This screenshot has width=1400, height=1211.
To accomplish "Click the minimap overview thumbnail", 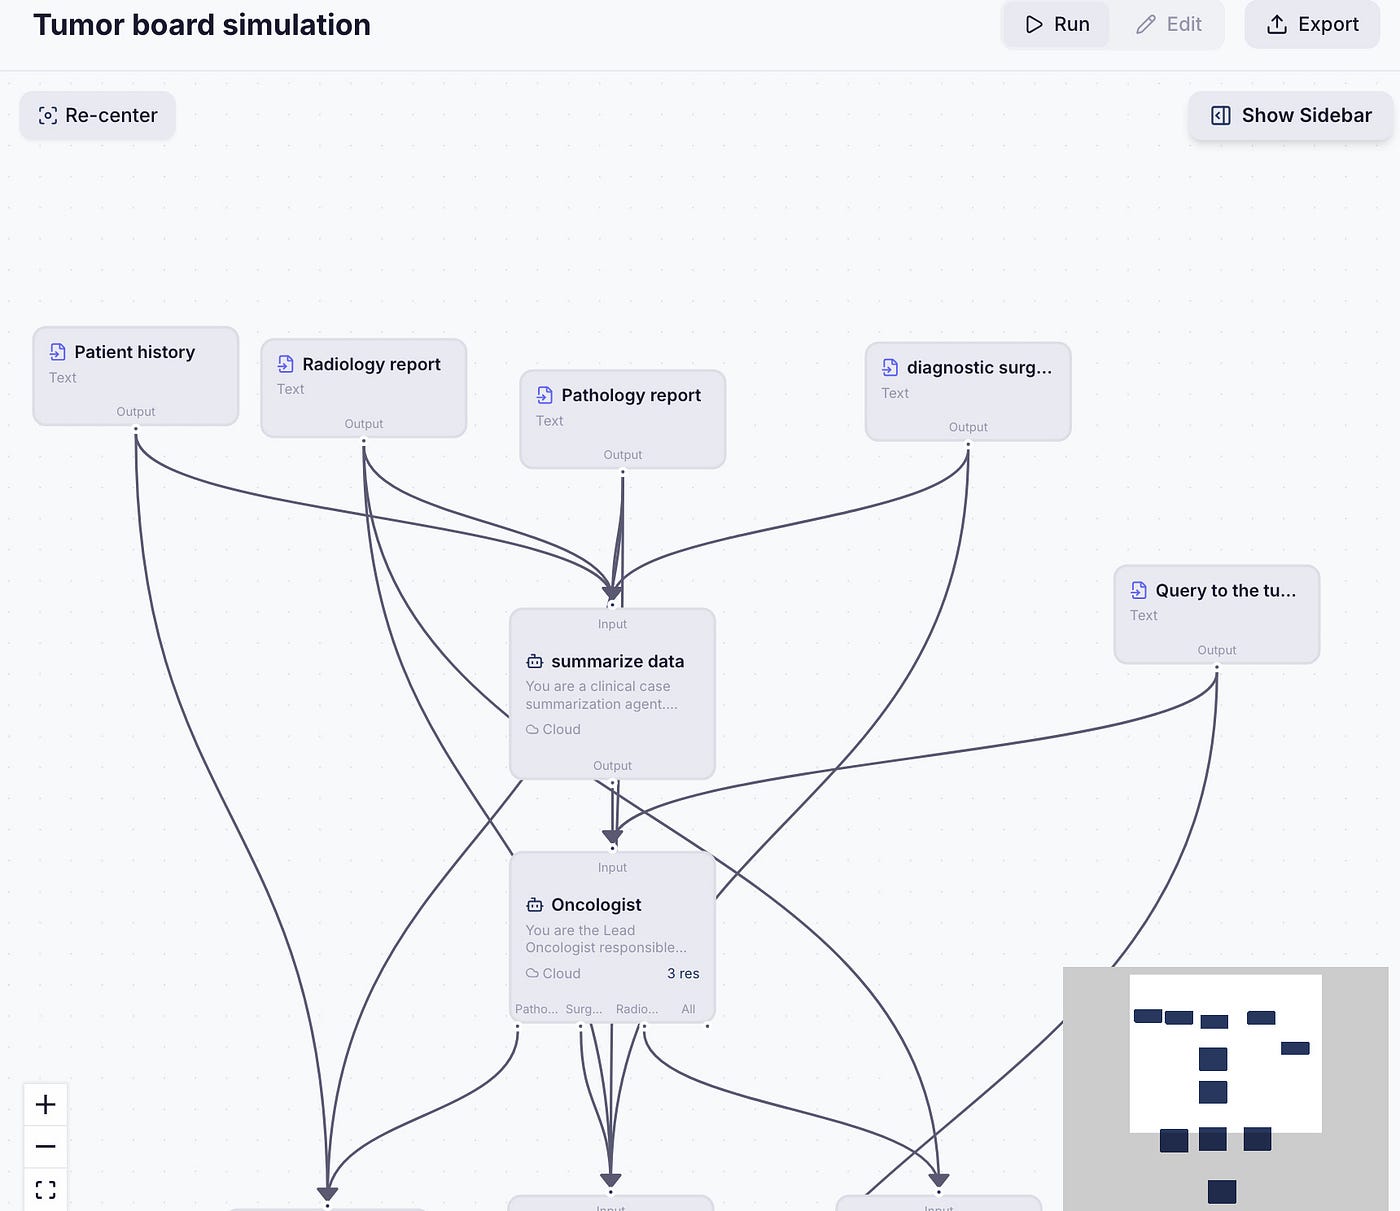I will click(1225, 1089).
